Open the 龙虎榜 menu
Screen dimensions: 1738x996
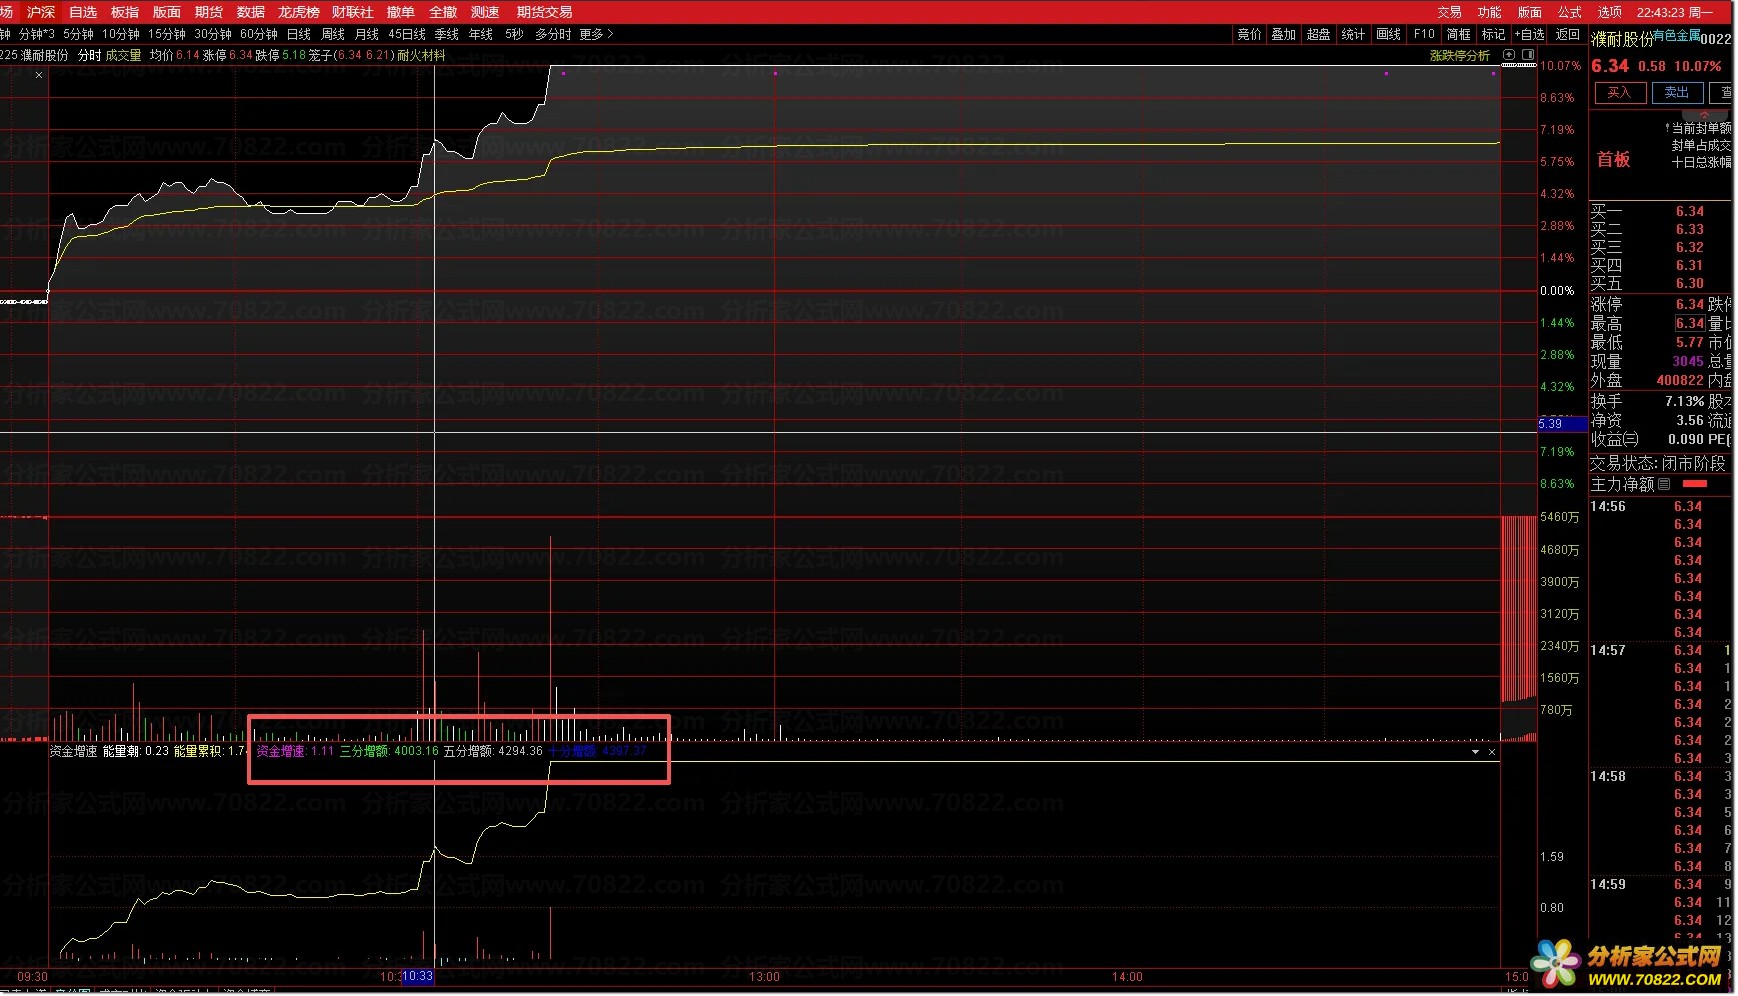pos(298,12)
